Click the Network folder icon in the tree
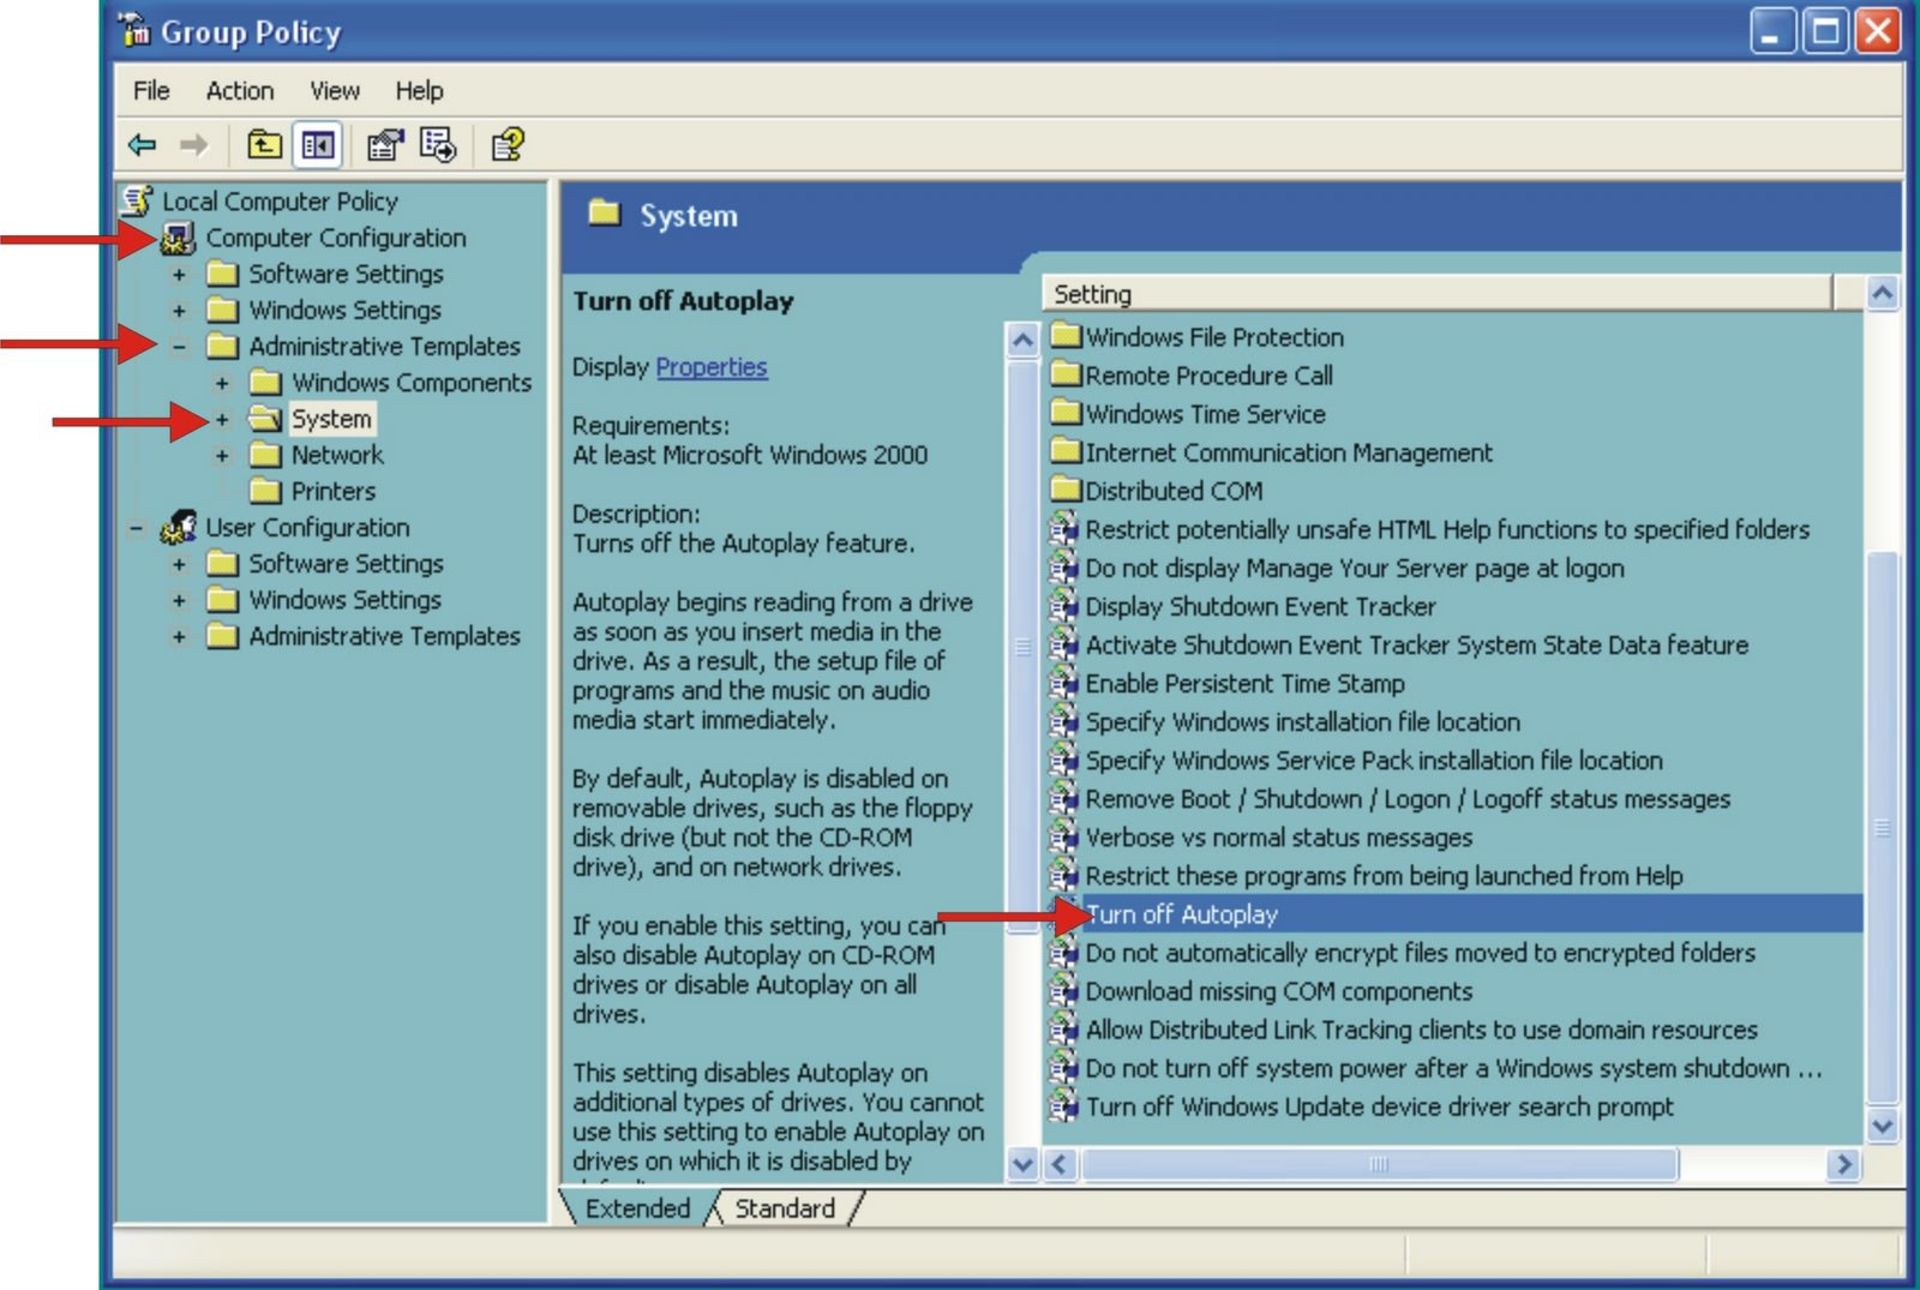This screenshot has height=1290, width=1920. [x=265, y=455]
